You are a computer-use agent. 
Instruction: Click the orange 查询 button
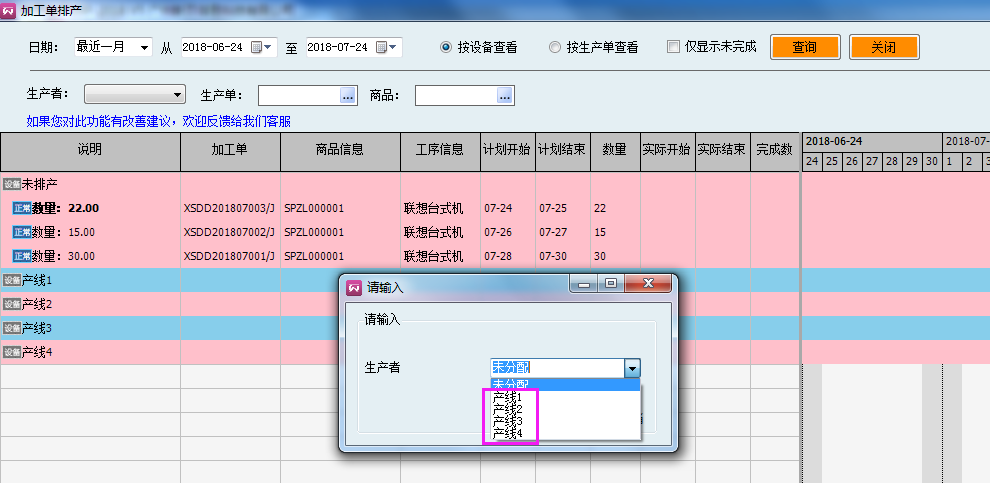[x=804, y=47]
